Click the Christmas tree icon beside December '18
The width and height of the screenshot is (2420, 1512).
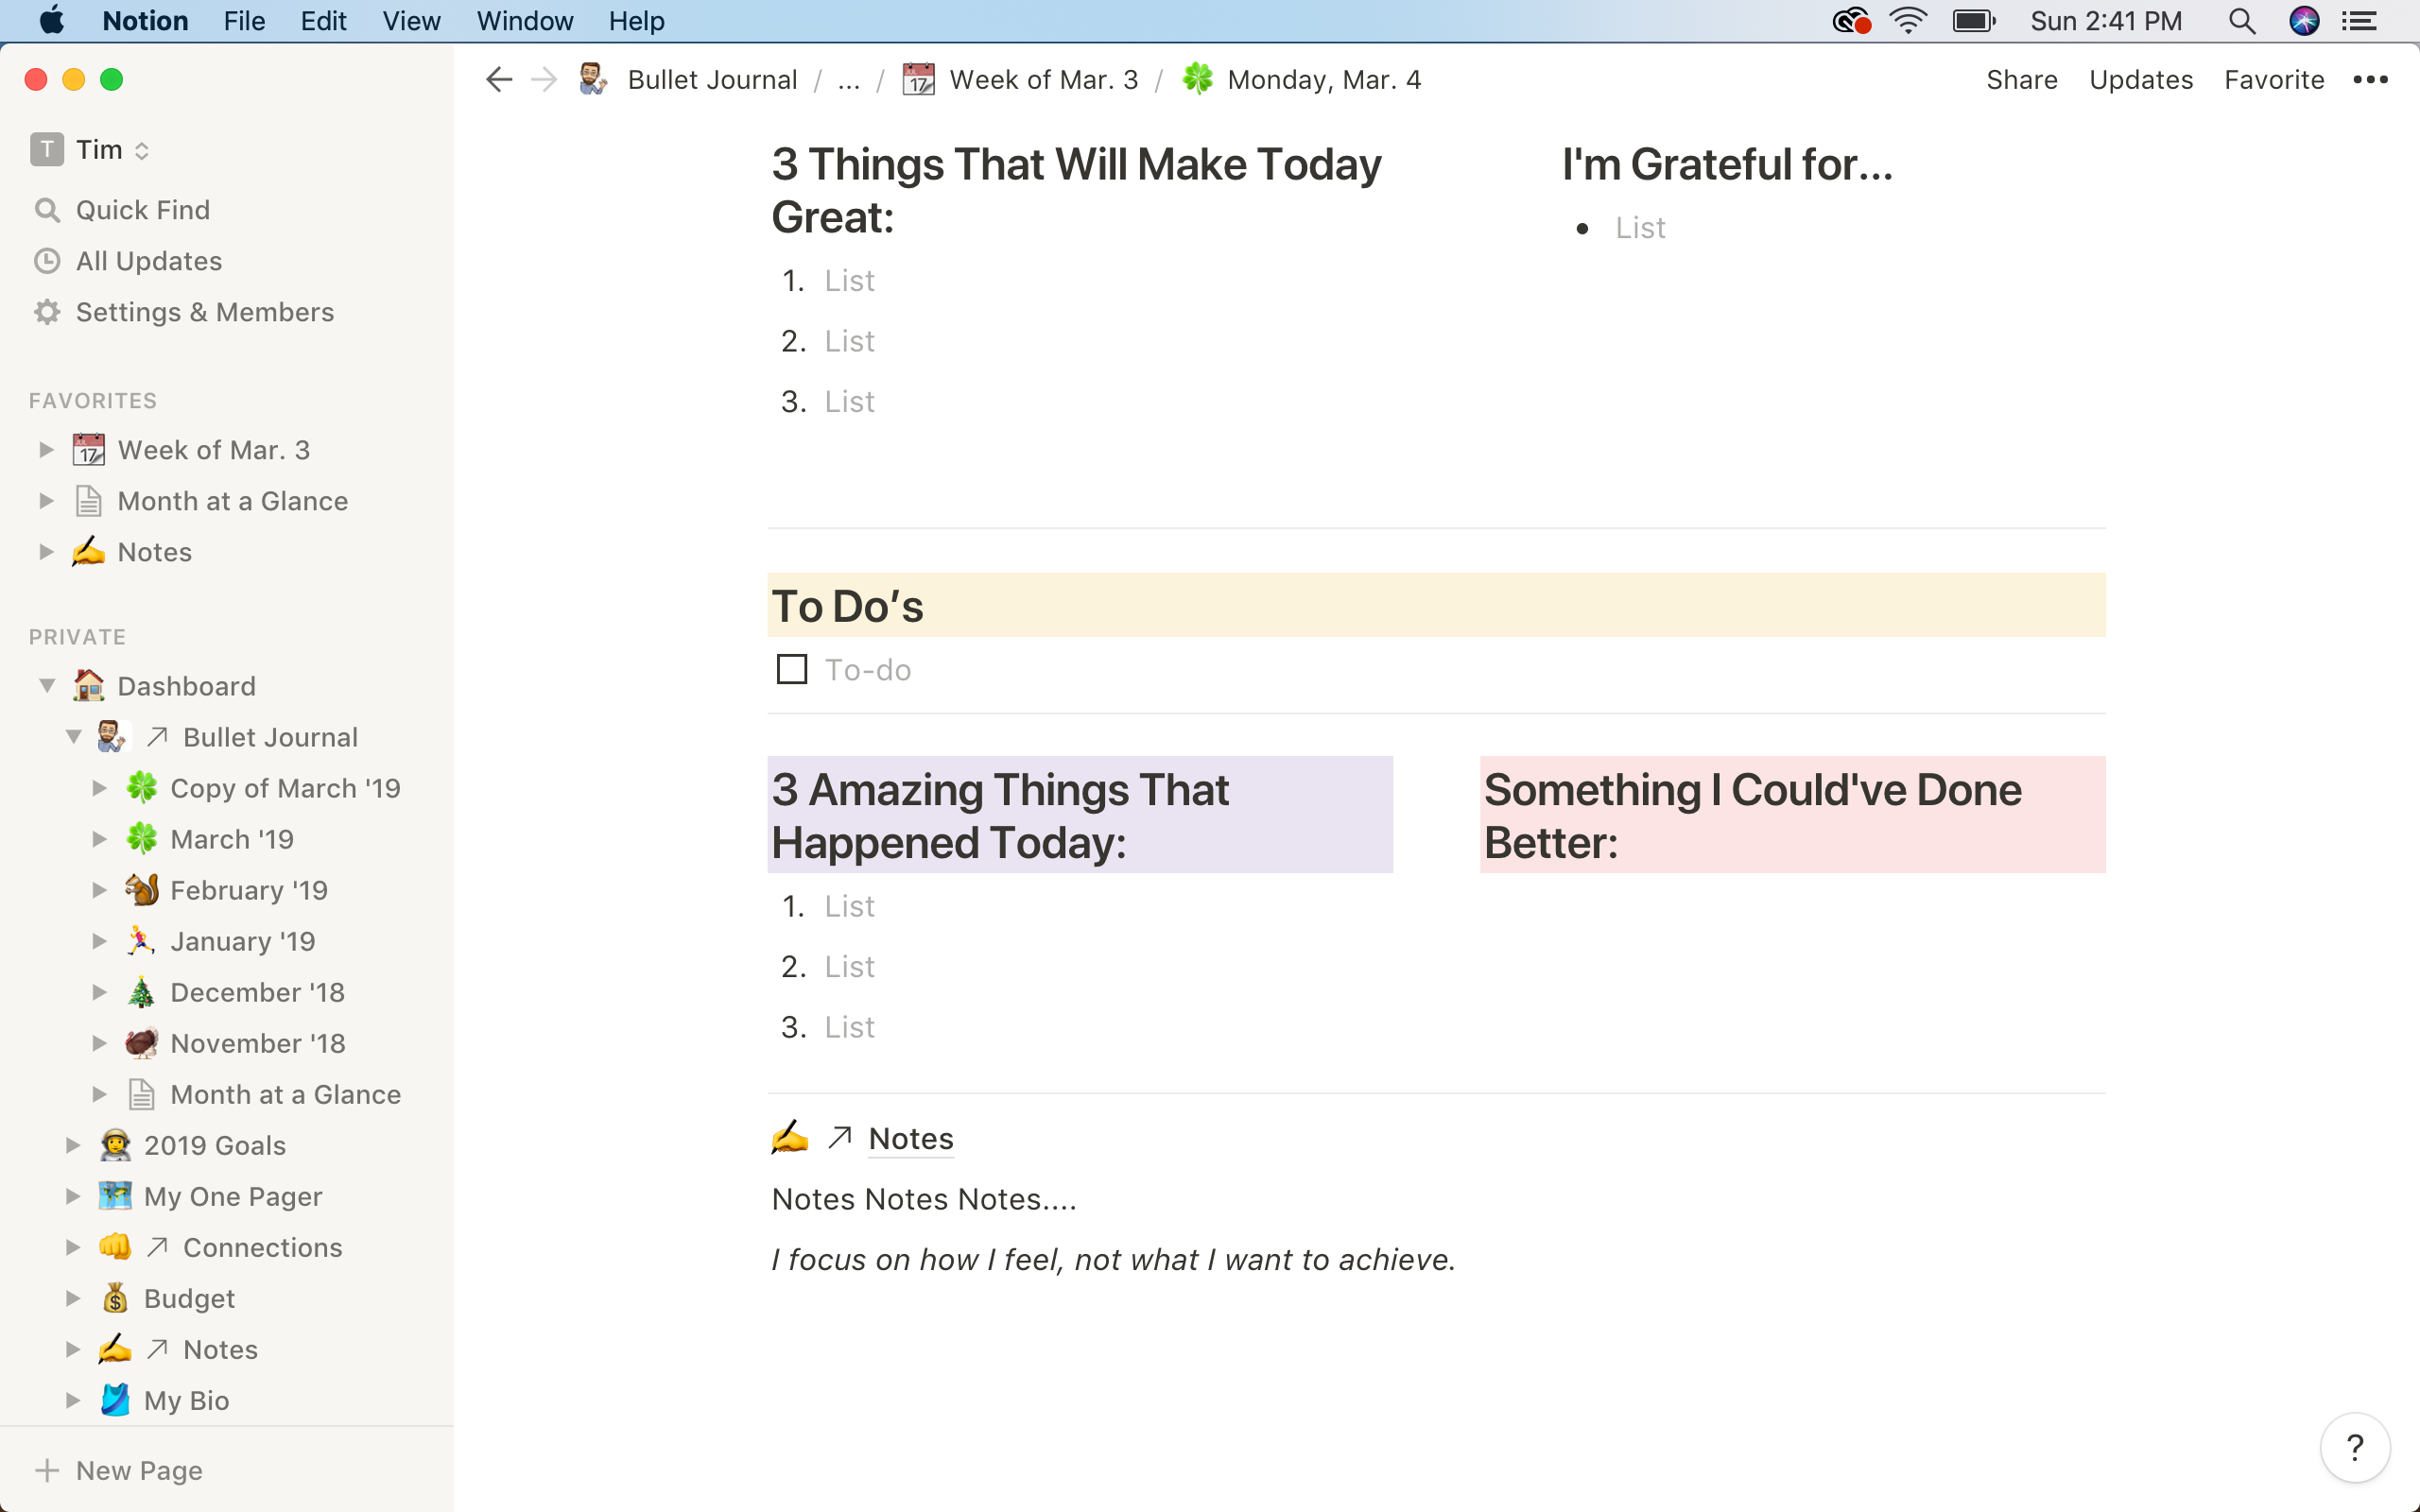[142, 992]
